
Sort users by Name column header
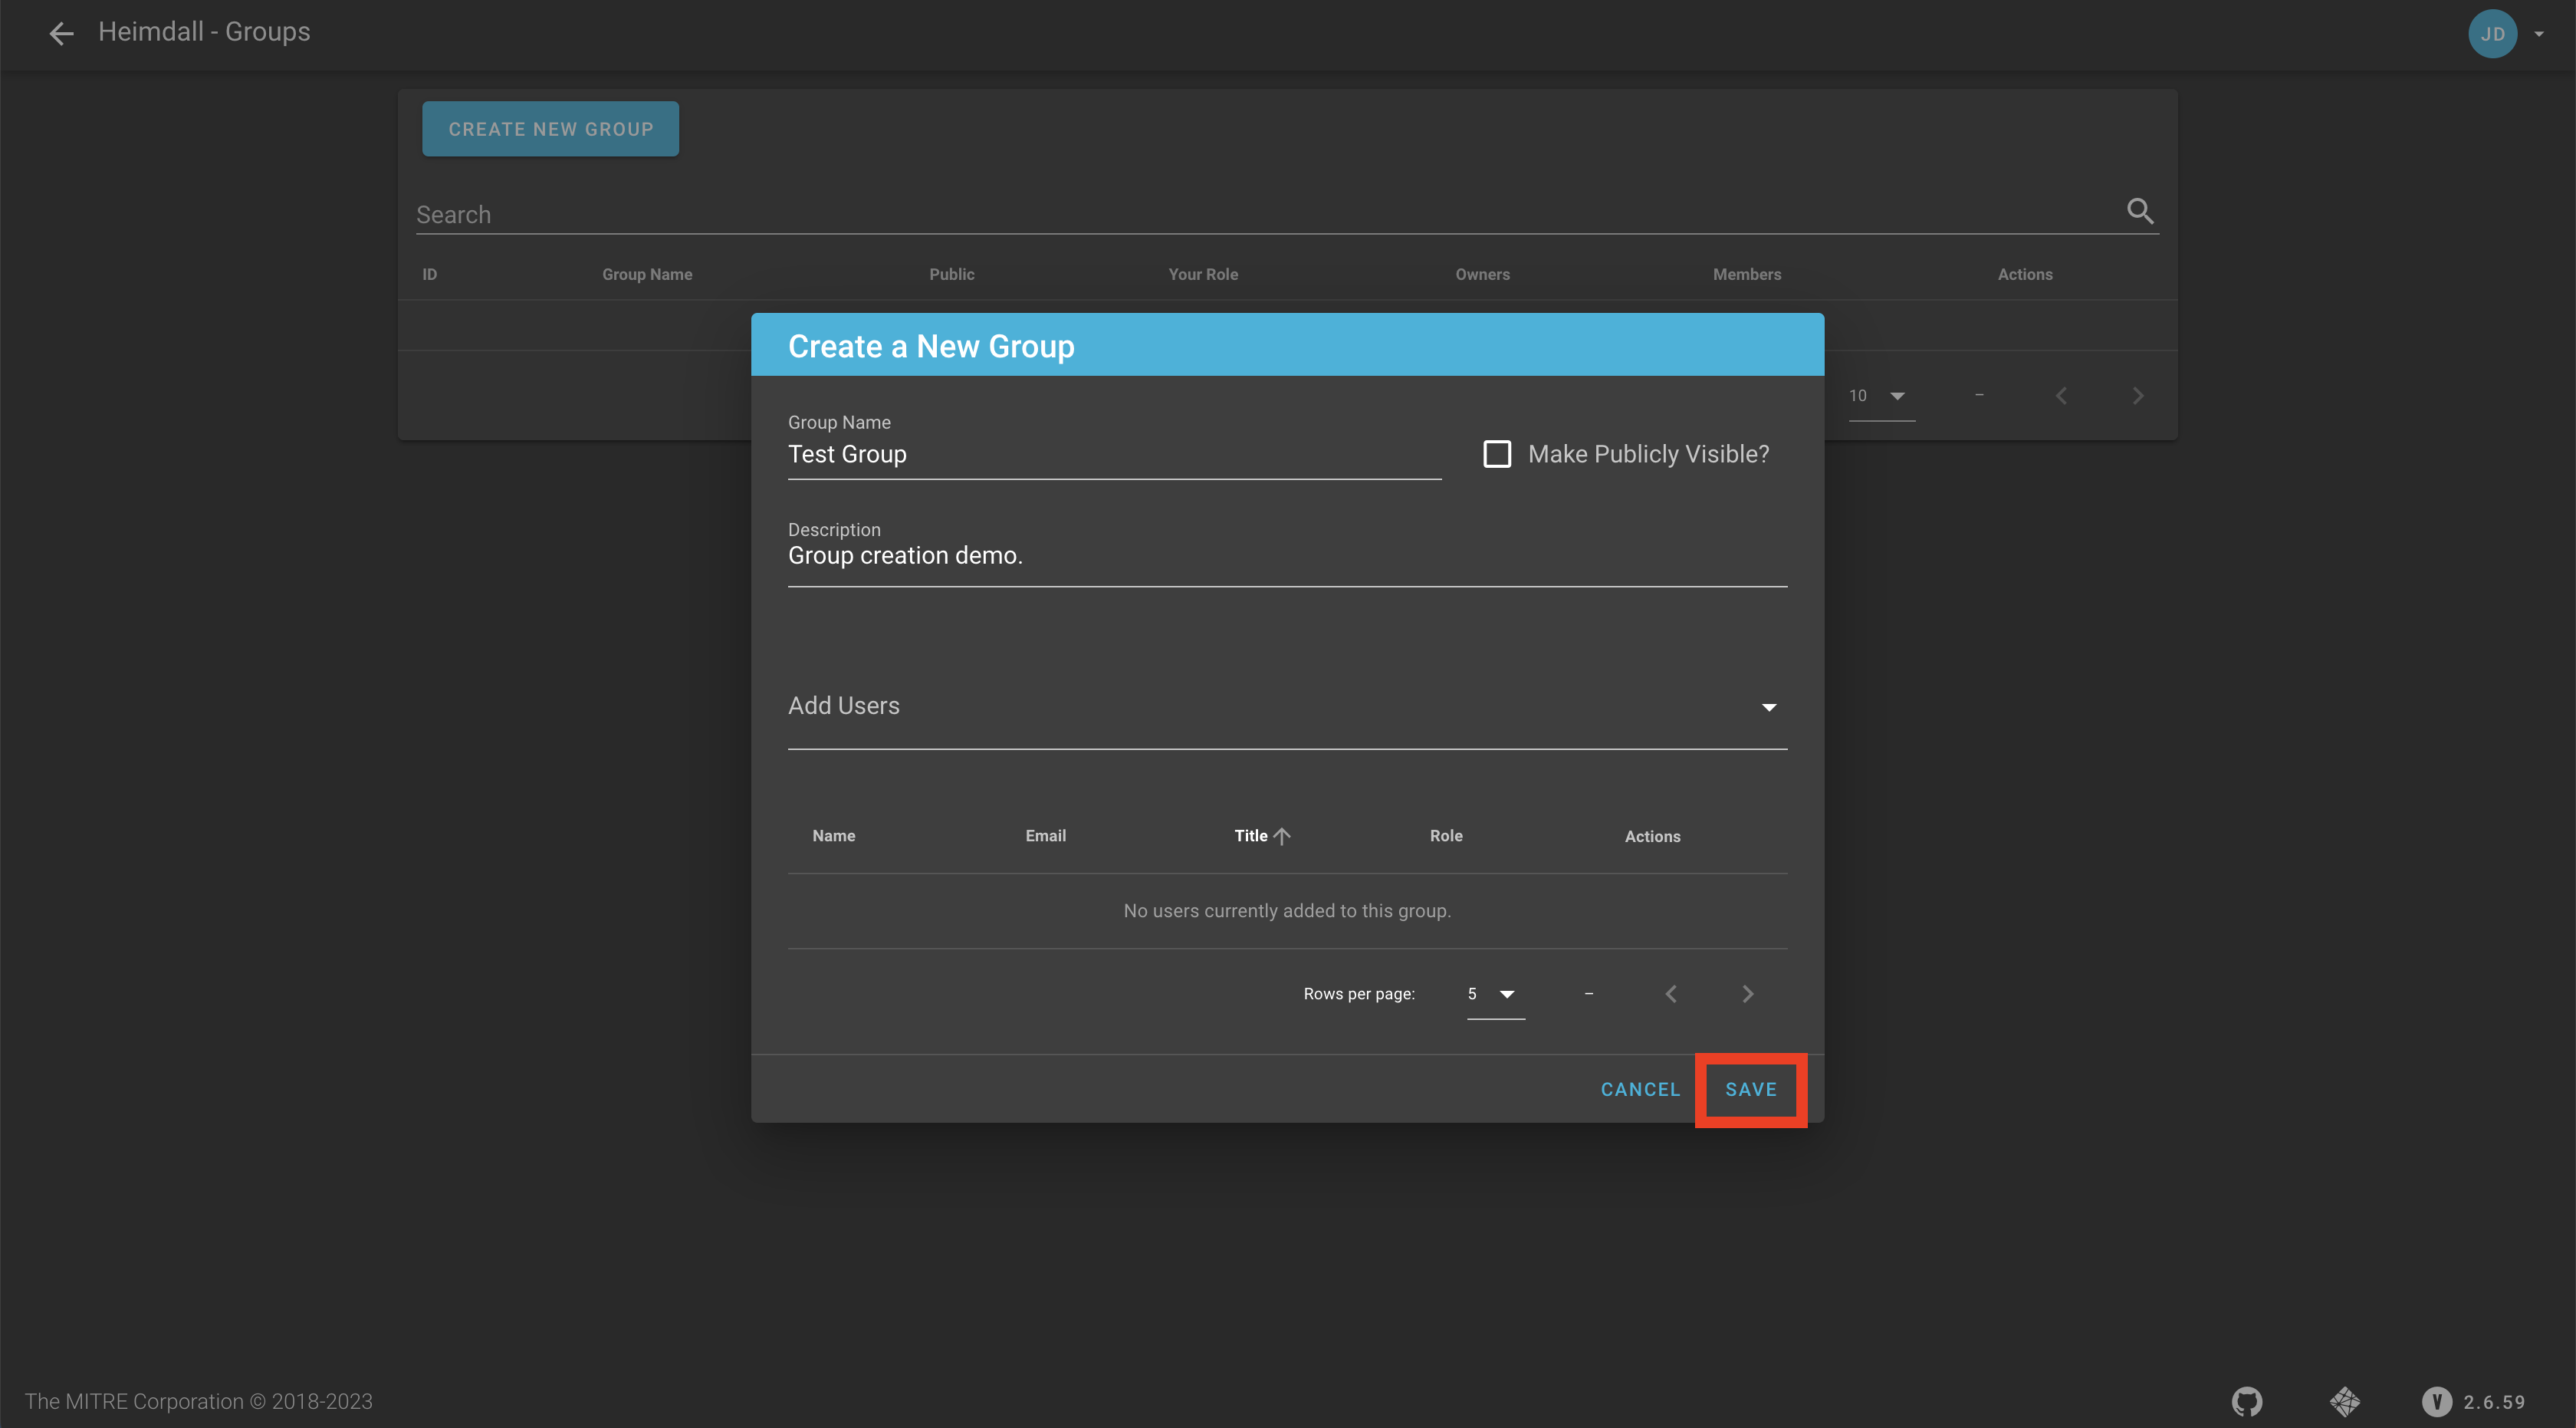tap(833, 836)
